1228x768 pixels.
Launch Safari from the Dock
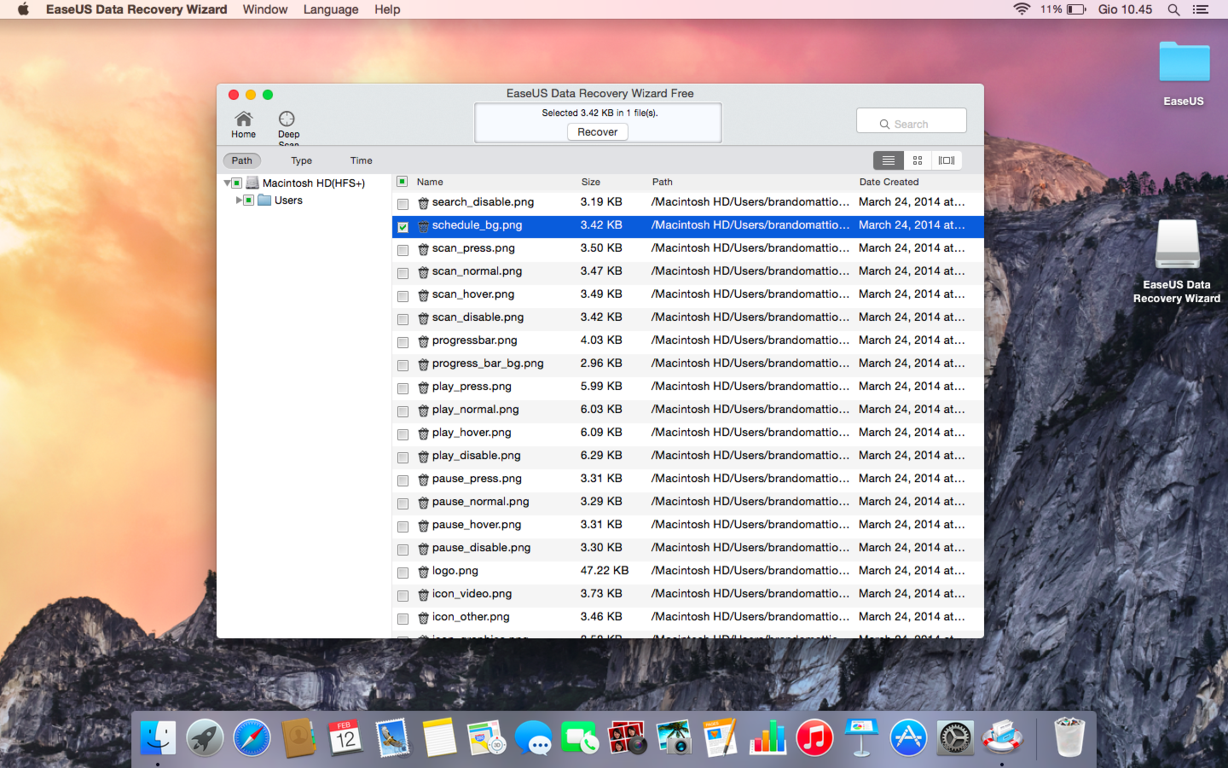(x=252, y=738)
